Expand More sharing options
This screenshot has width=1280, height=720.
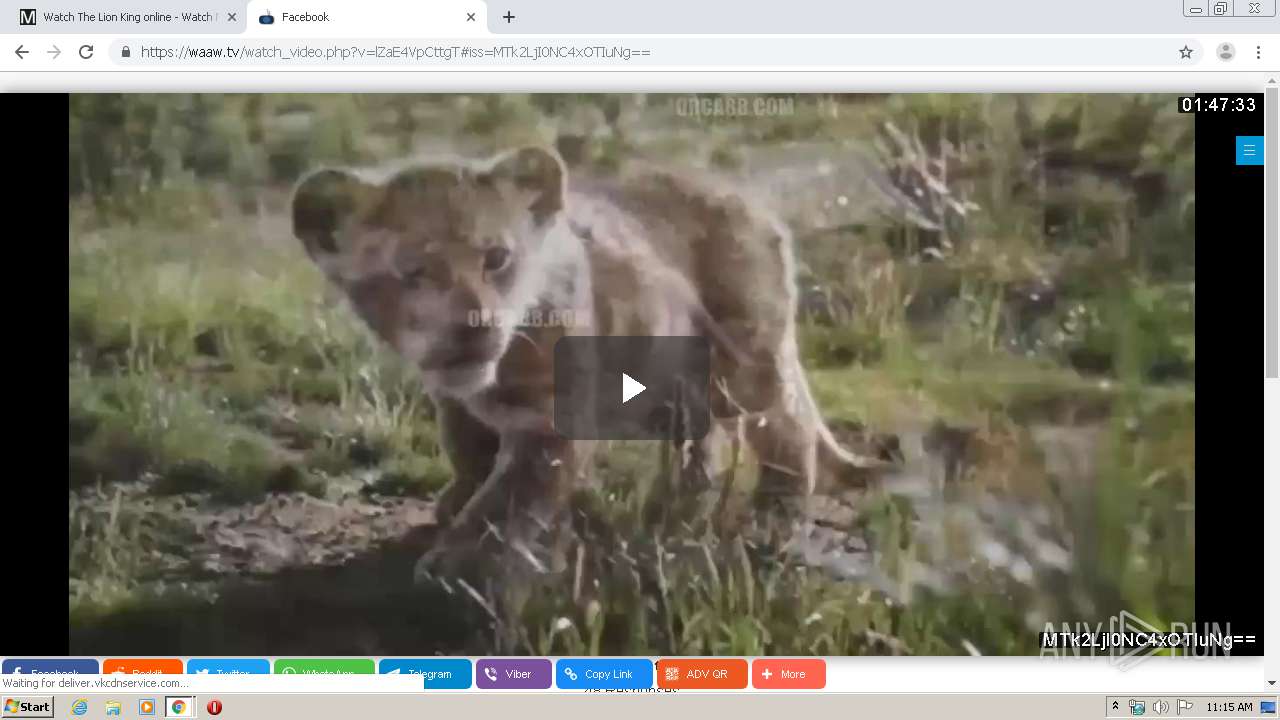coord(789,674)
